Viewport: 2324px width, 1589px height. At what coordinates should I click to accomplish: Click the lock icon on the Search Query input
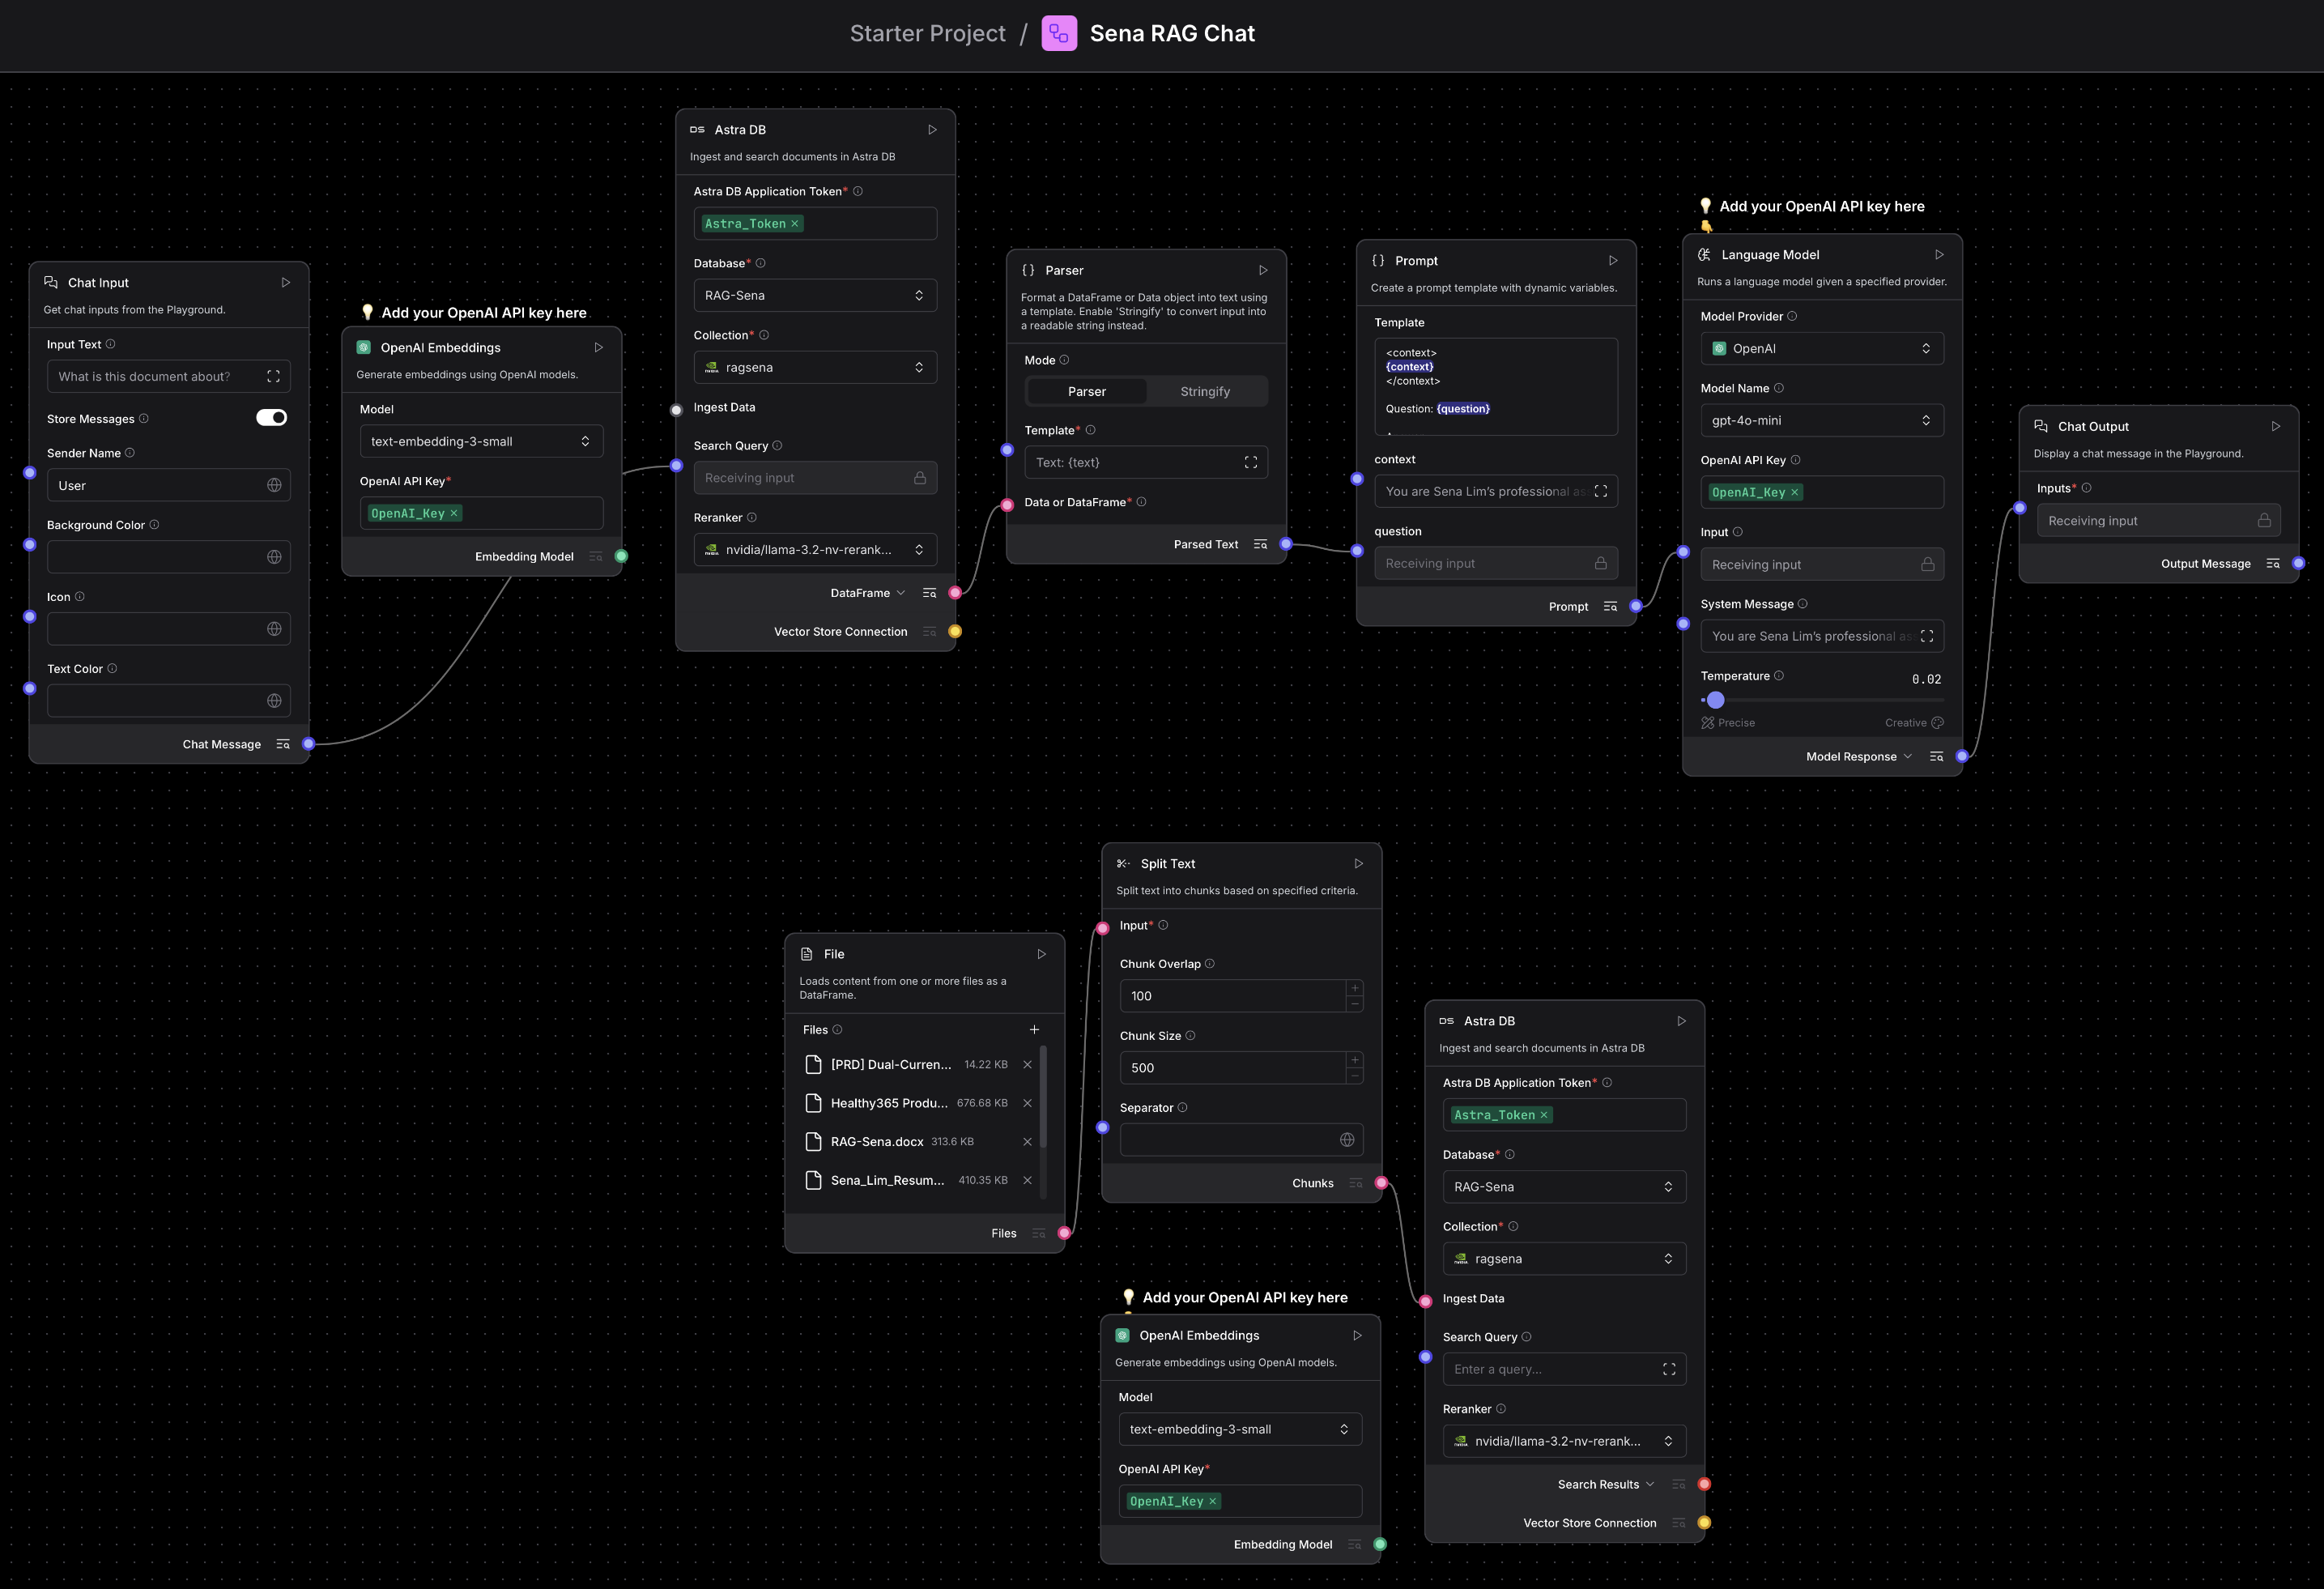919,477
